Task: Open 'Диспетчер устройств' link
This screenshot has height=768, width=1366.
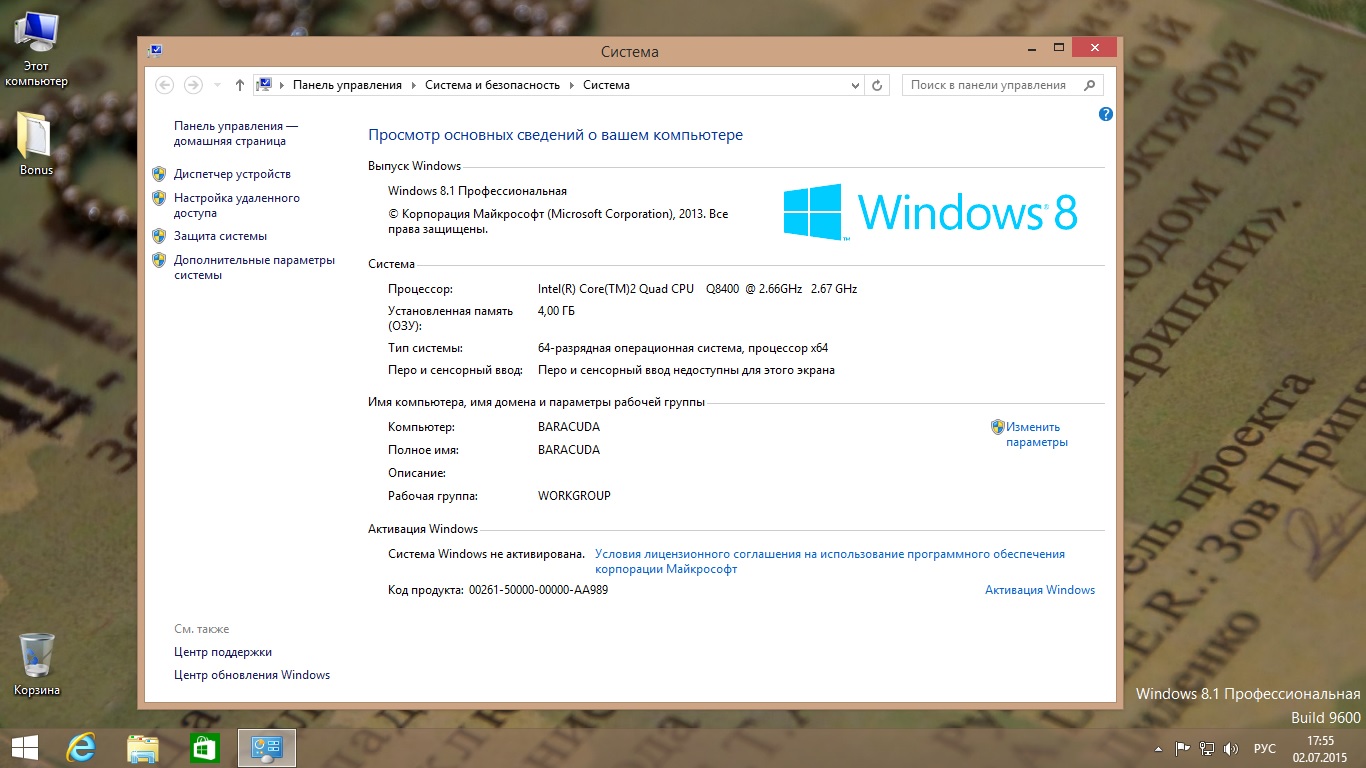Action: (x=232, y=174)
